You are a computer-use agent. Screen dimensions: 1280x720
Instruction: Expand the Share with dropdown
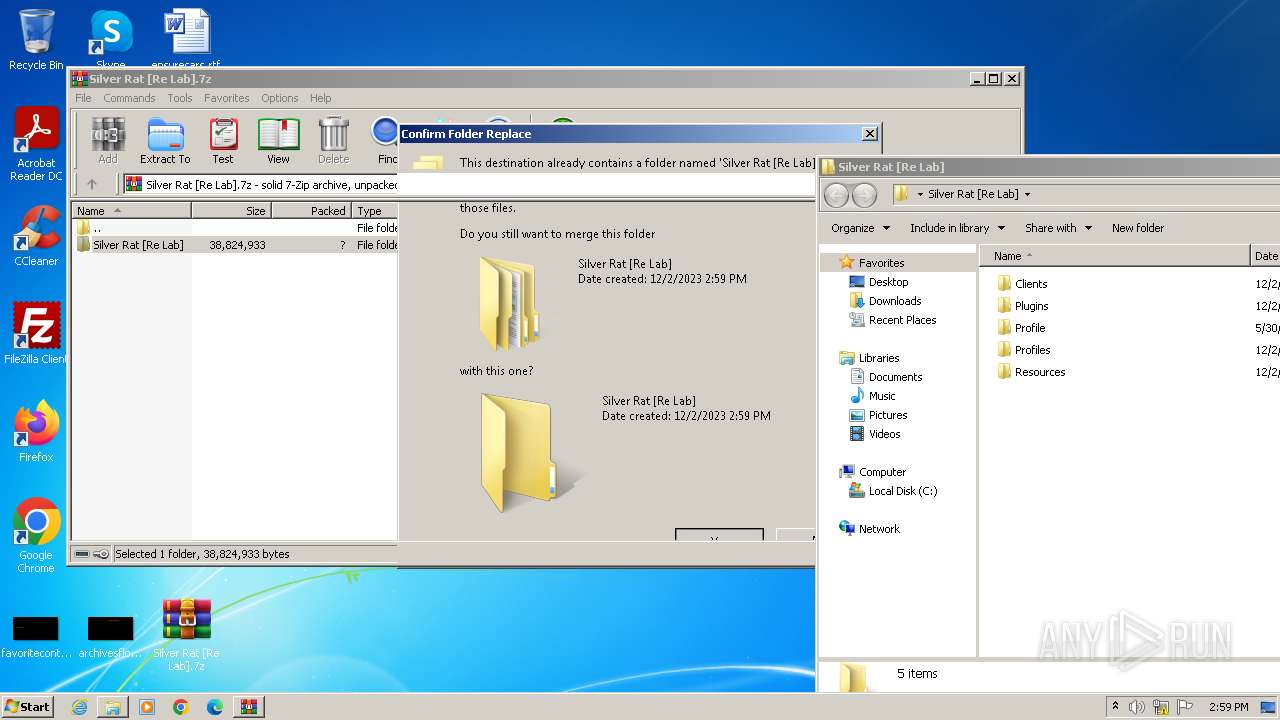[1058, 228]
